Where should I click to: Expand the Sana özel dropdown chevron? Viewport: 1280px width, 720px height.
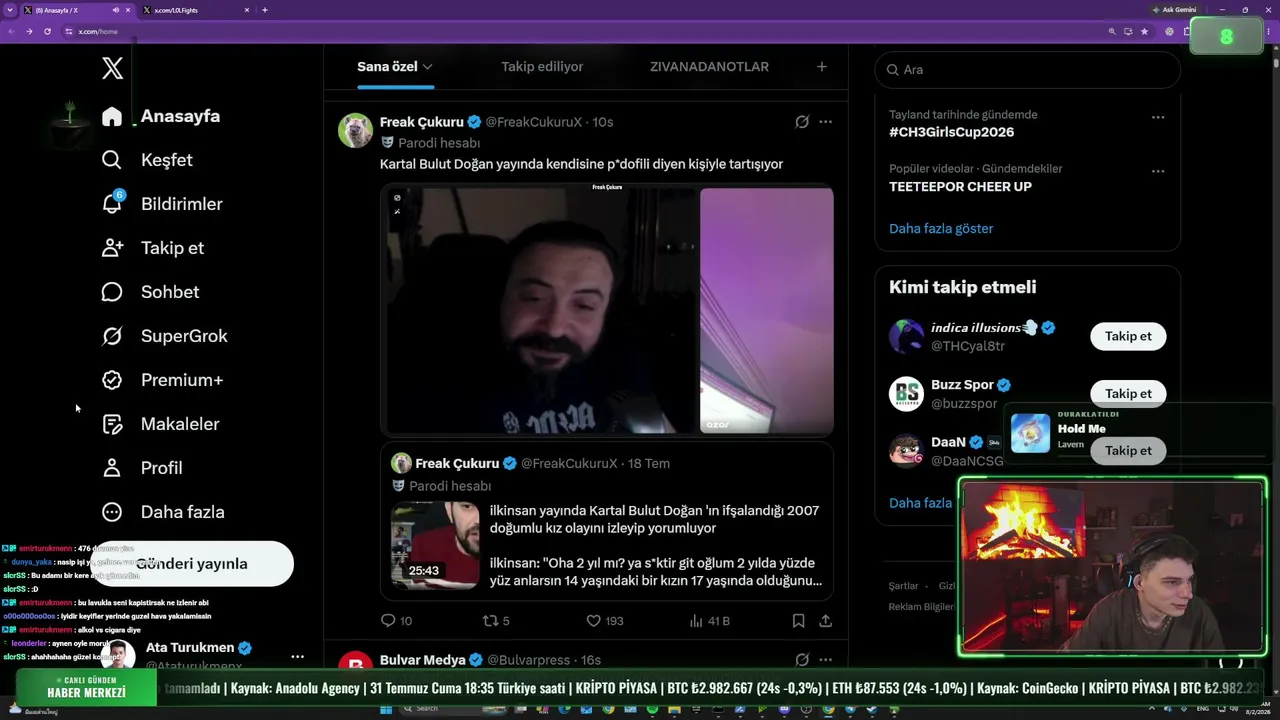[427, 67]
